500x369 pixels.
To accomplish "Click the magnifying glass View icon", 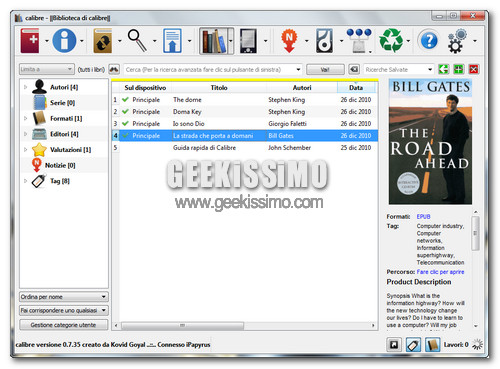I will 137,41.
